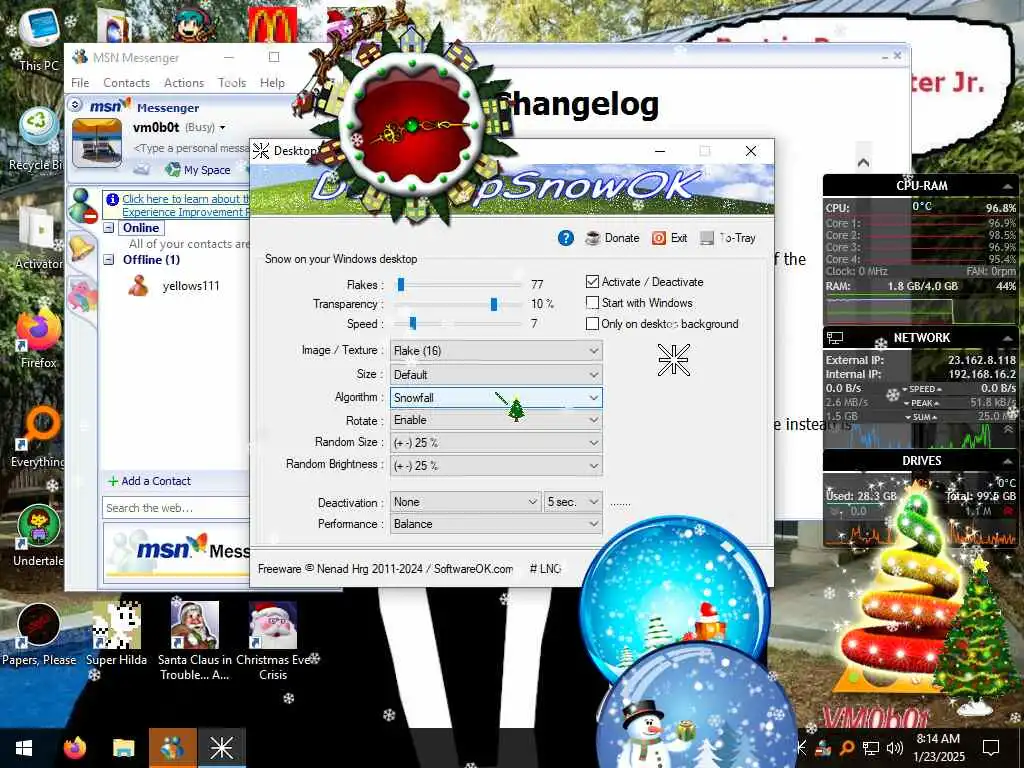
Task: Click the This PC desktop icon
Action: (x=39, y=37)
